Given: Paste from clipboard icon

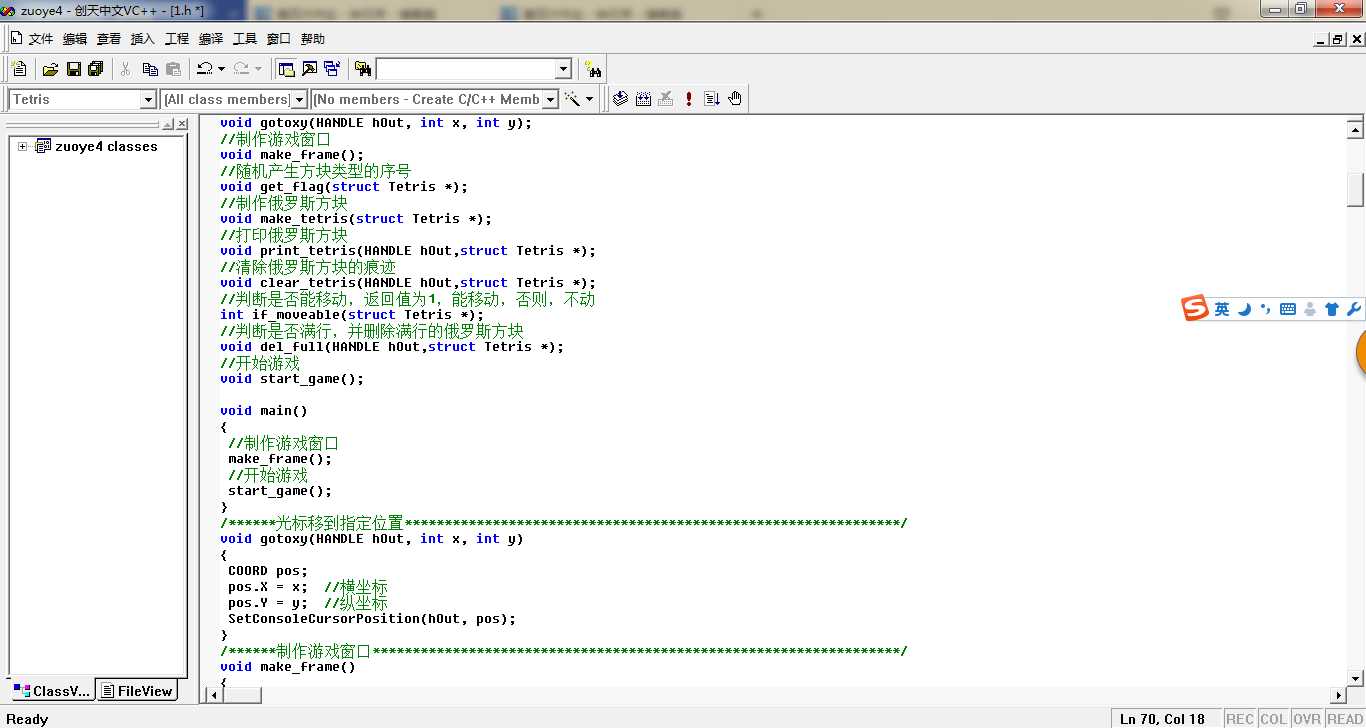Looking at the screenshot, I should [x=174, y=69].
